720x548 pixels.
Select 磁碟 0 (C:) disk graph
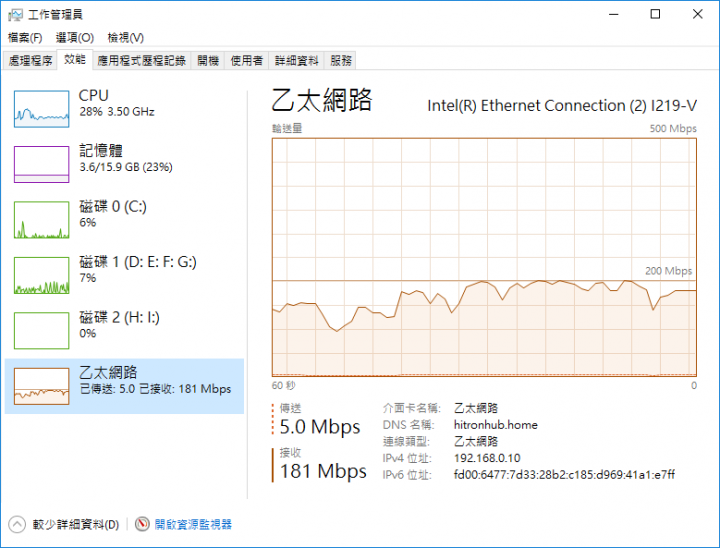pyautogui.click(x=41, y=220)
